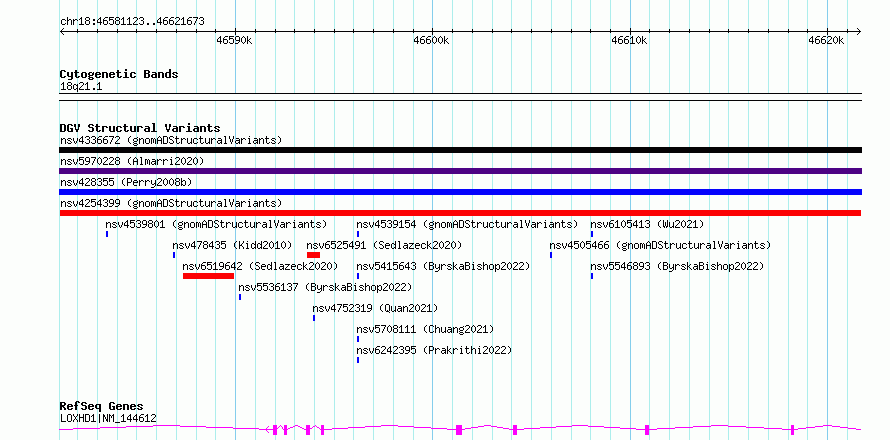Click the DGV Structural Variants track title
Screen dimensions: 890x440
pos(140,128)
